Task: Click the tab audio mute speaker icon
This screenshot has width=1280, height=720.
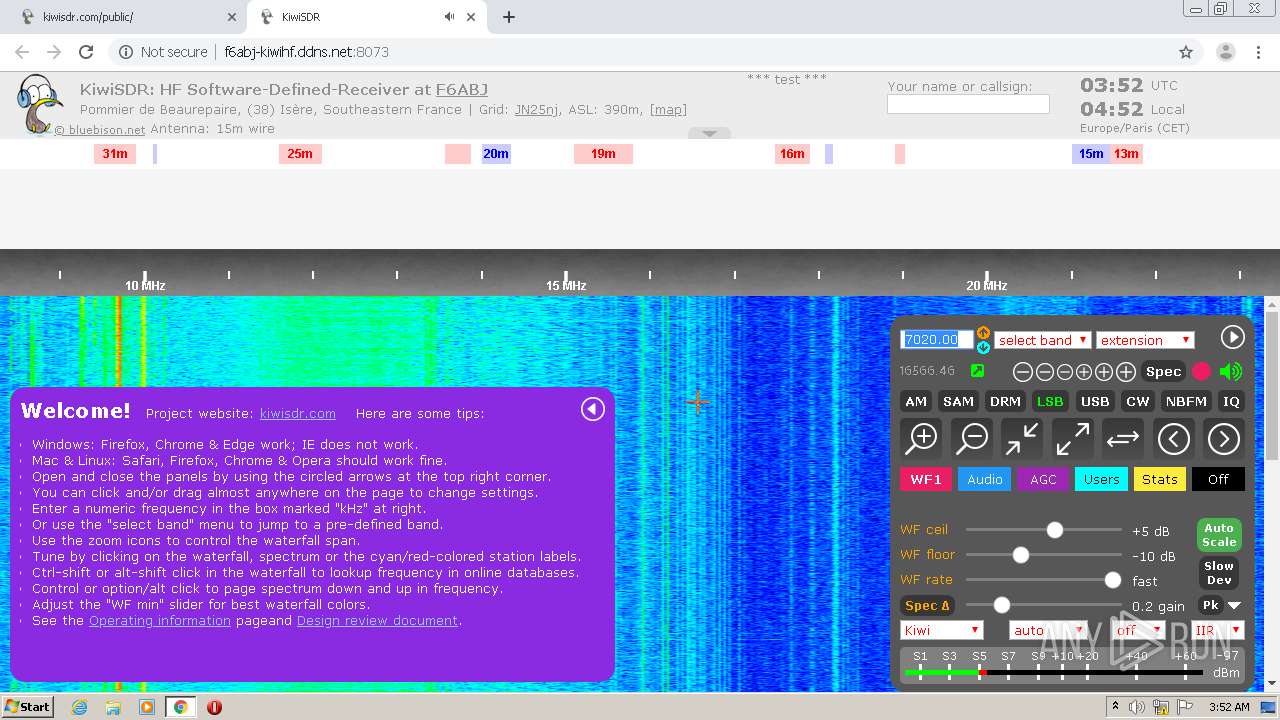Action: pyautogui.click(x=449, y=17)
